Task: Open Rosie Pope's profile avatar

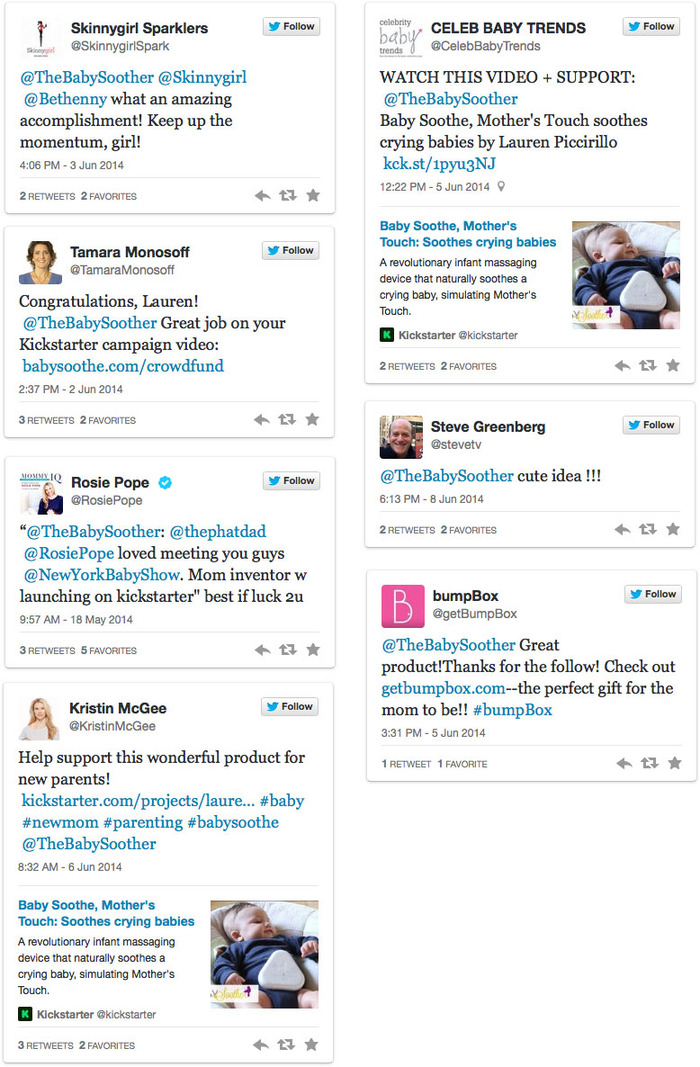Action: point(41,493)
